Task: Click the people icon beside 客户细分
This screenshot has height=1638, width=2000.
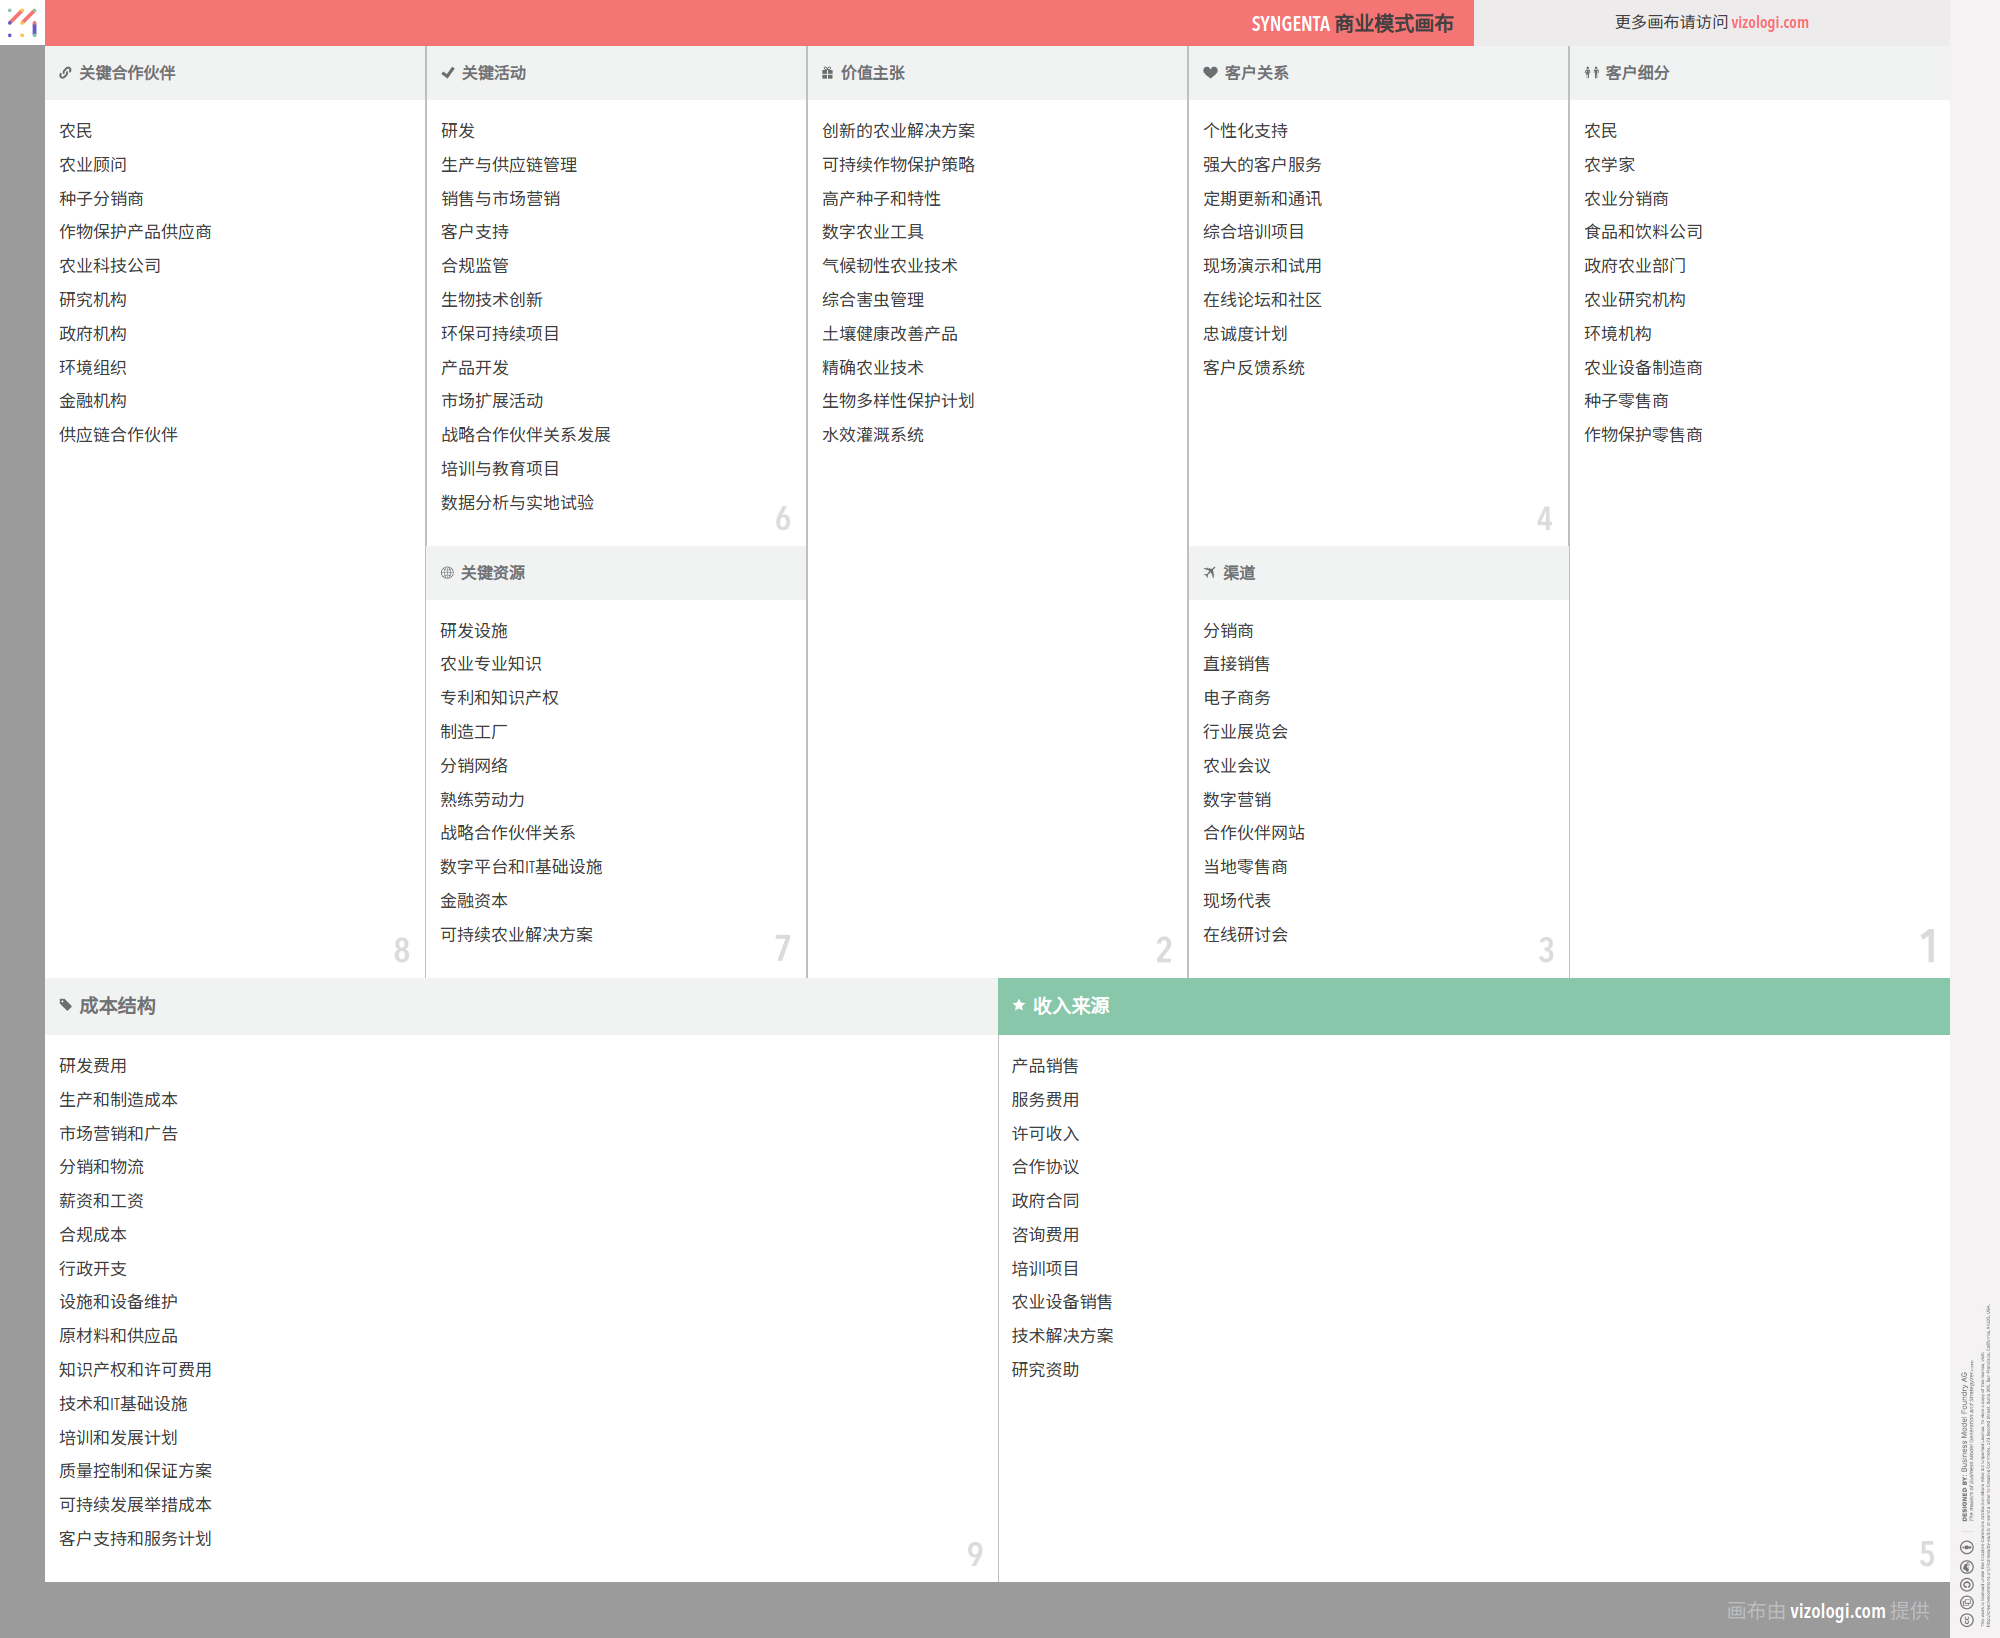Action: [x=1591, y=73]
